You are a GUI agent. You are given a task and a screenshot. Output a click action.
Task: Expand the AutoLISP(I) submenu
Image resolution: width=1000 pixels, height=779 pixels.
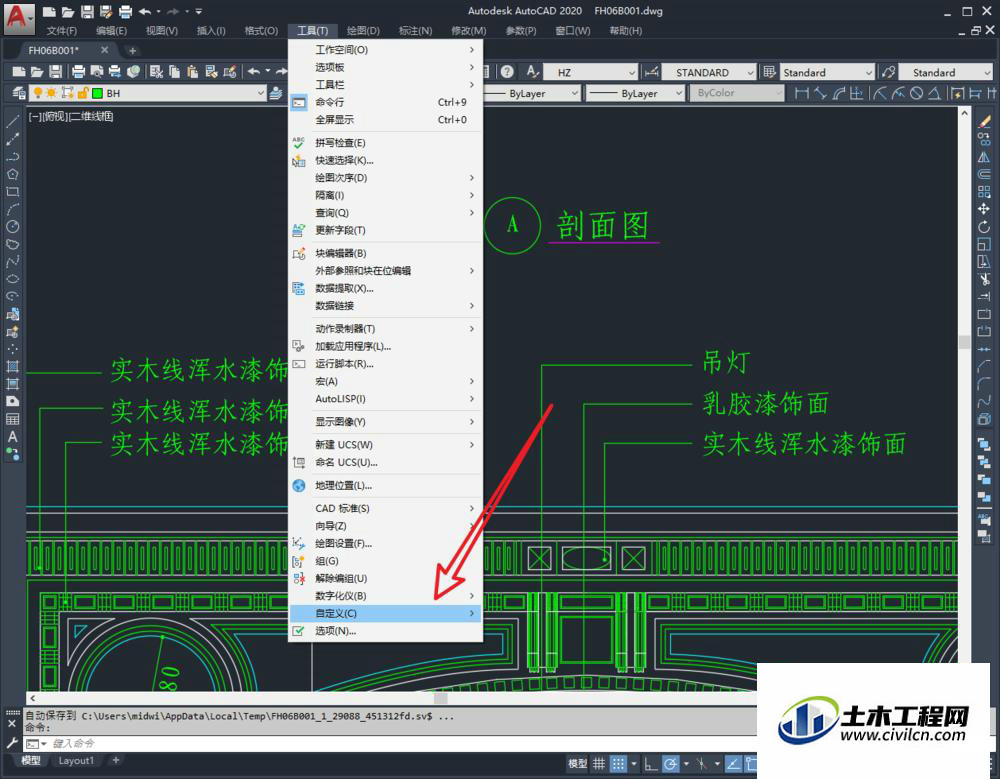coord(386,399)
